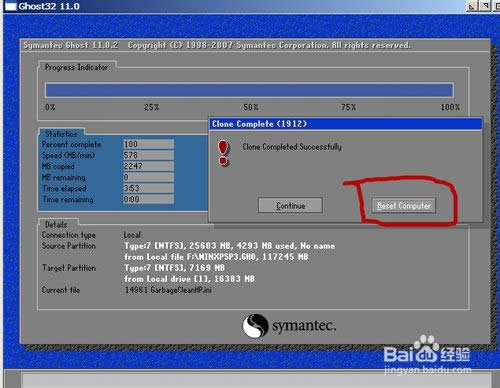This screenshot has height=388, width=500.
Task: Select the Percent complete value field
Action: (x=148, y=144)
